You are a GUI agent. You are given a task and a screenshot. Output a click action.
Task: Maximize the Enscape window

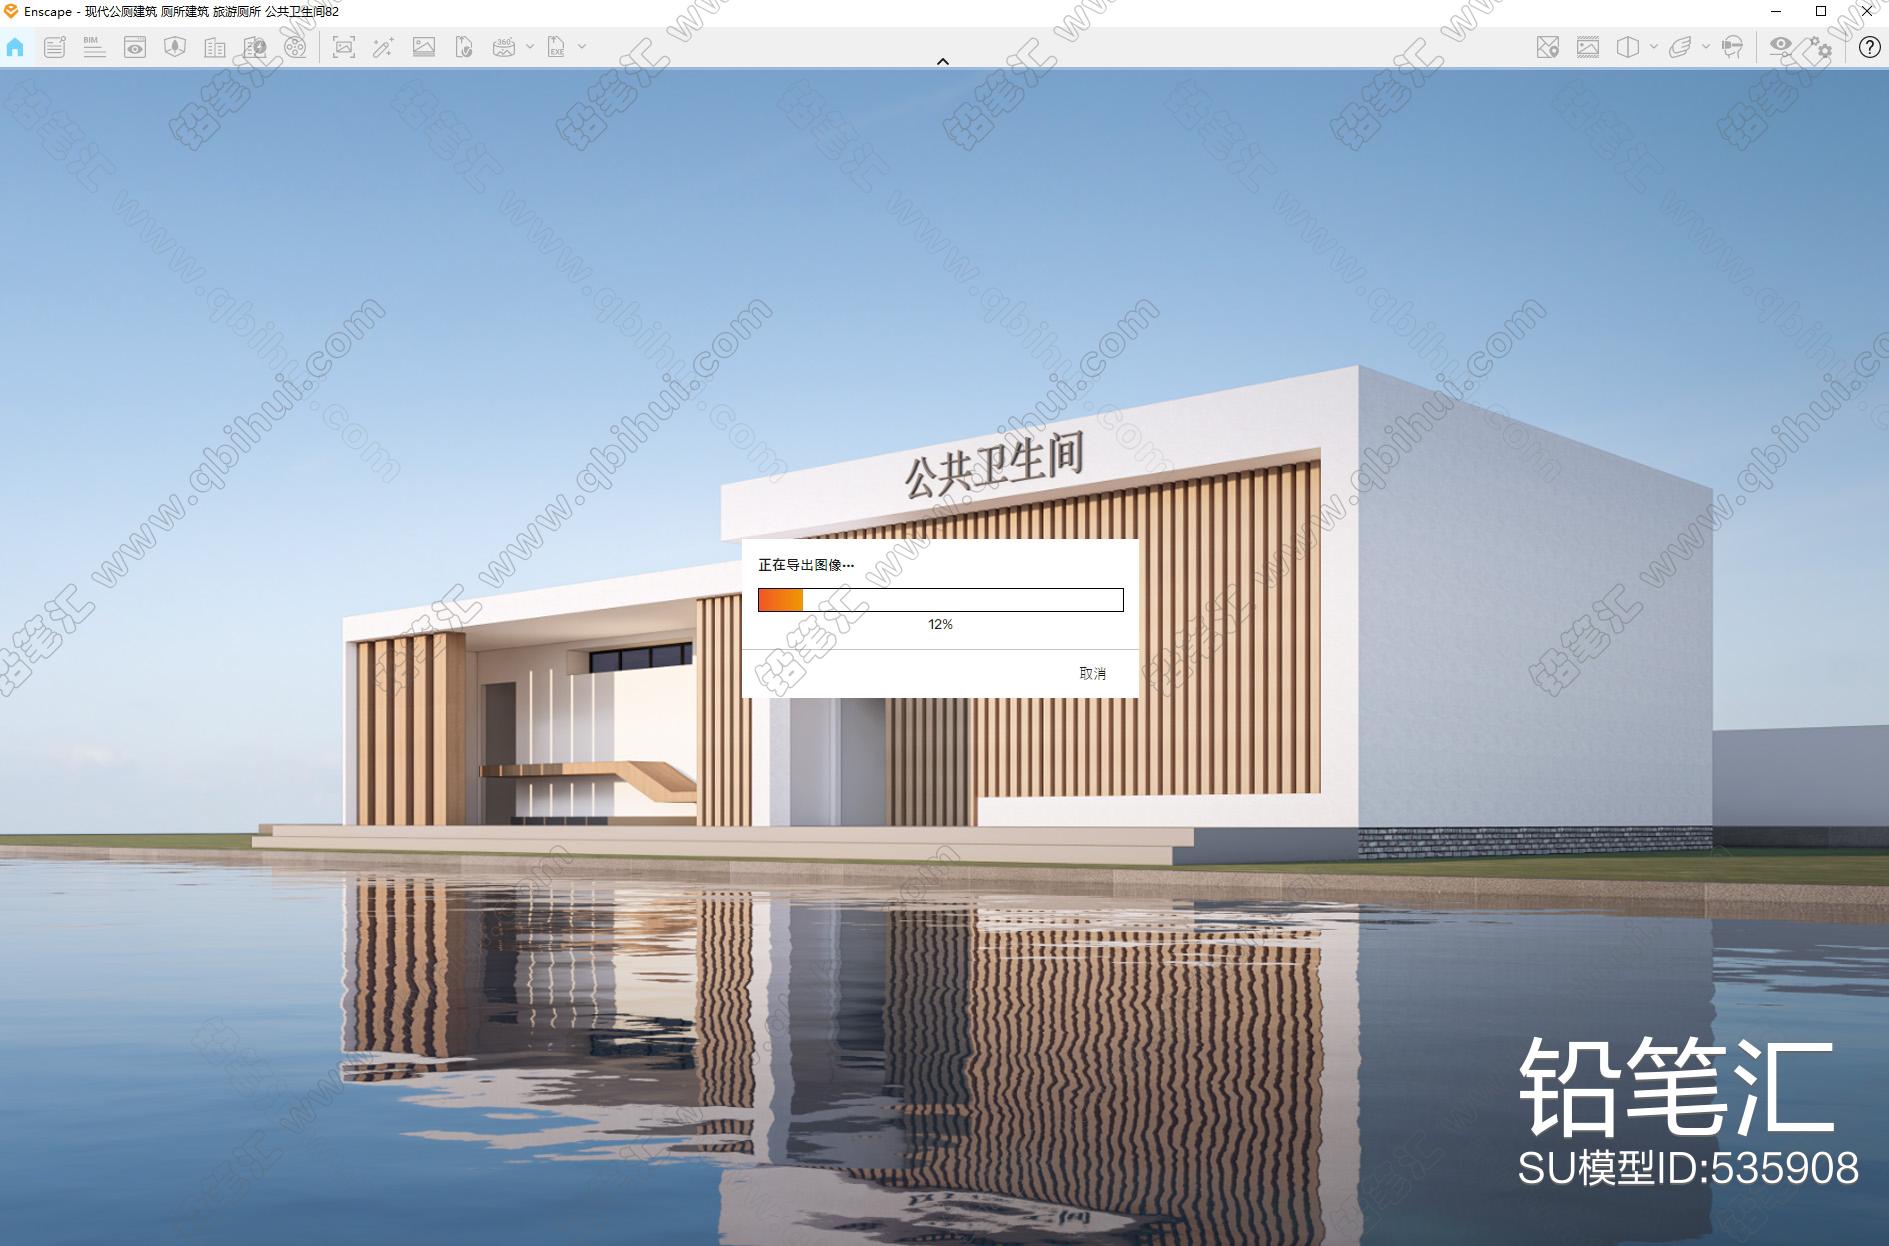tap(1821, 12)
